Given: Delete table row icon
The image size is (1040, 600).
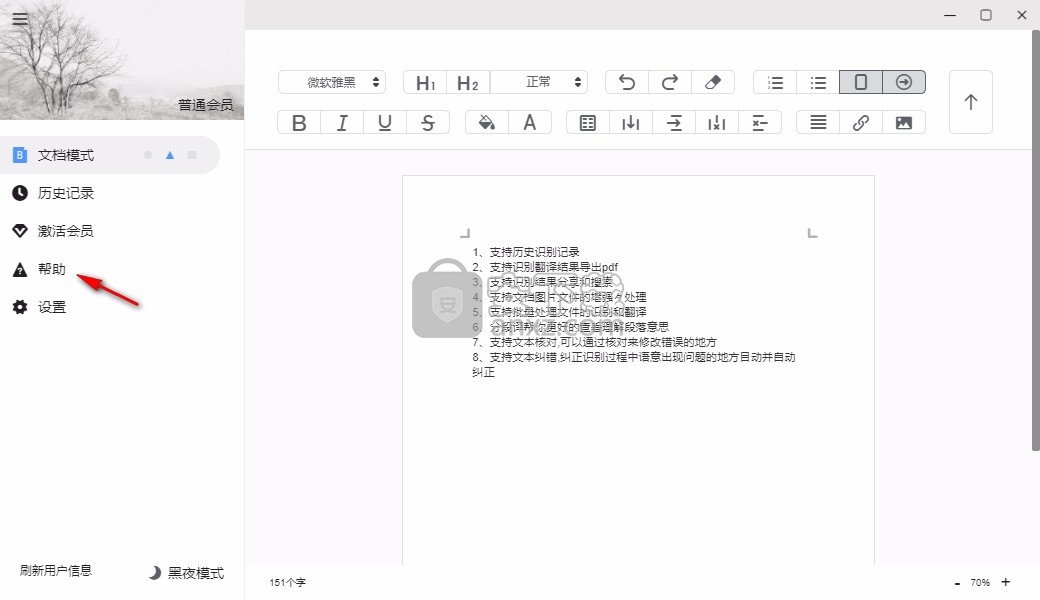Looking at the screenshot, I should pyautogui.click(x=760, y=123).
